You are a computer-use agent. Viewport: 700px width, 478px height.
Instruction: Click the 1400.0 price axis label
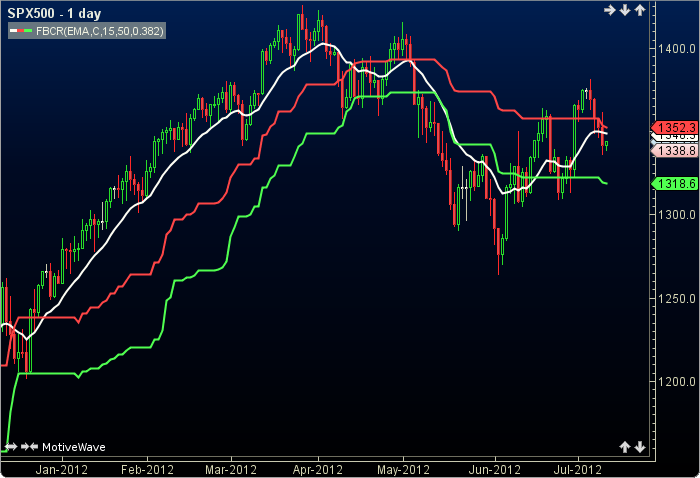click(x=678, y=48)
